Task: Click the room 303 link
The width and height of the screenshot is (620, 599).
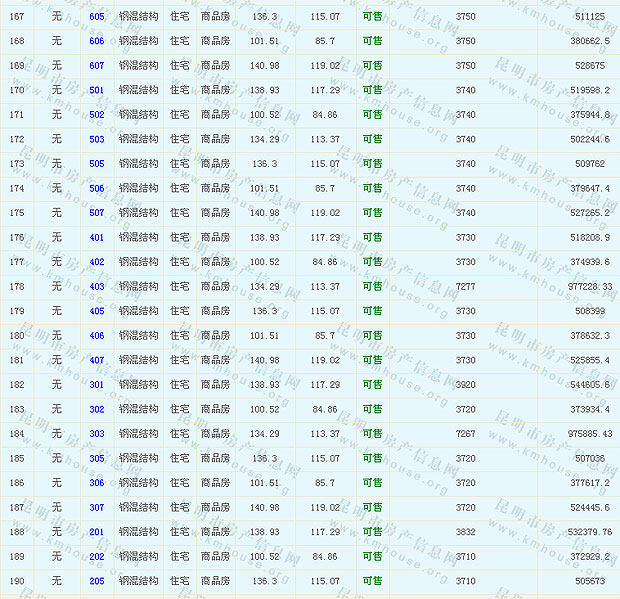Action: coord(96,433)
